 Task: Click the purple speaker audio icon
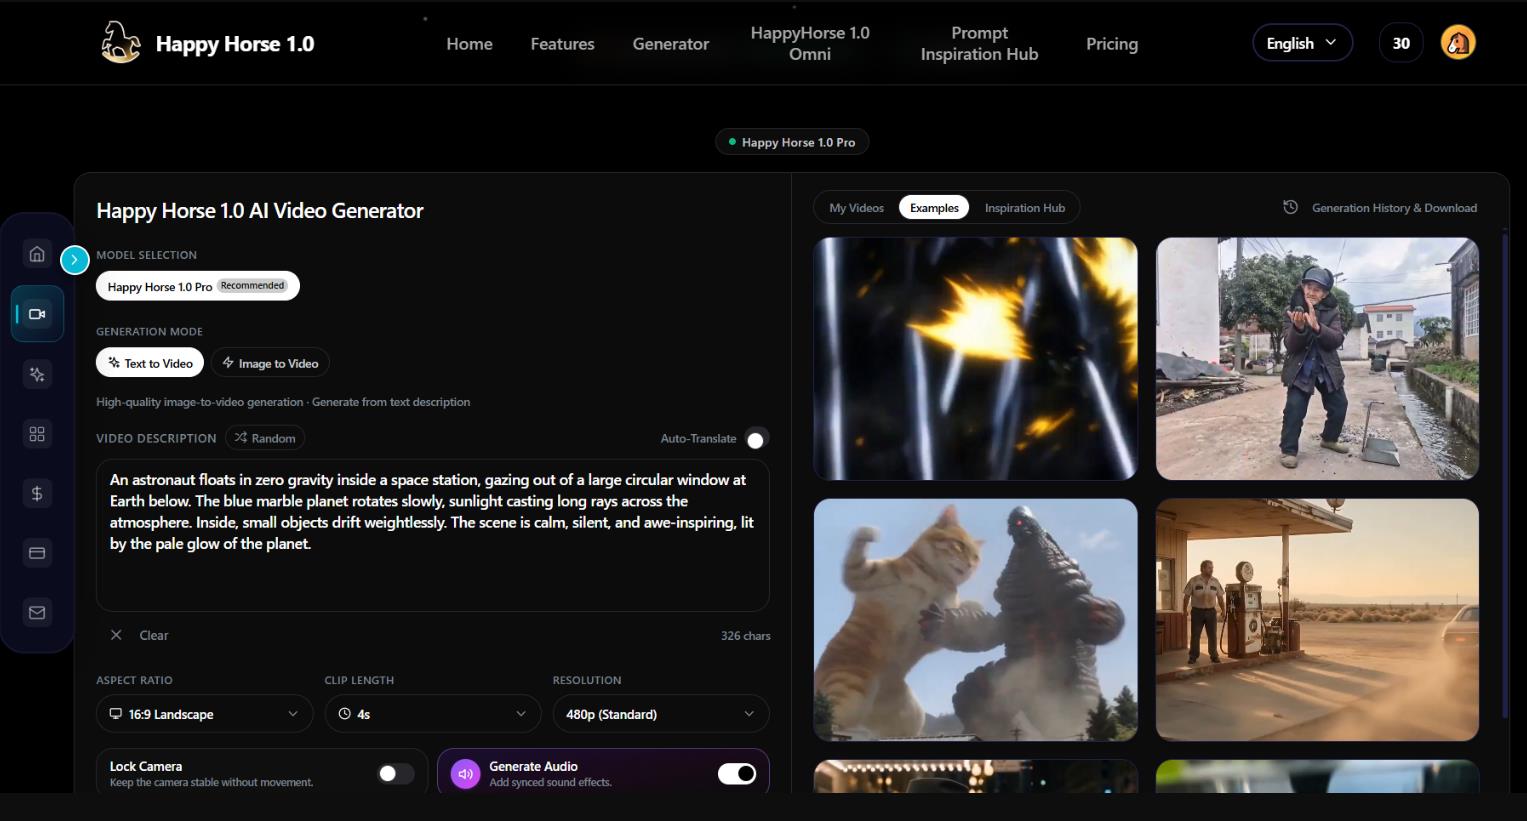[x=465, y=774]
